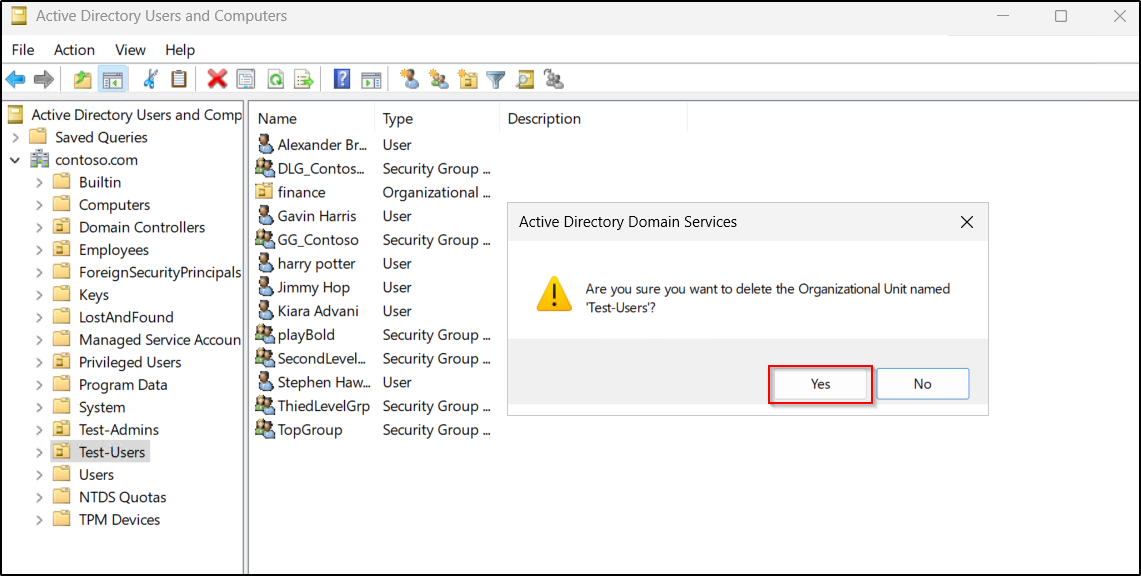1141x576 pixels.
Task: Open the View menu
Action: tap(130, 49)
